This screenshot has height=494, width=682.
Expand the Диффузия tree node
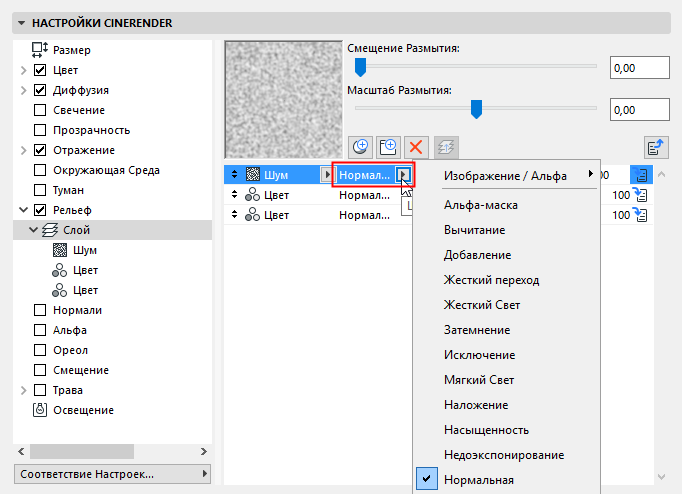(22, 90)
